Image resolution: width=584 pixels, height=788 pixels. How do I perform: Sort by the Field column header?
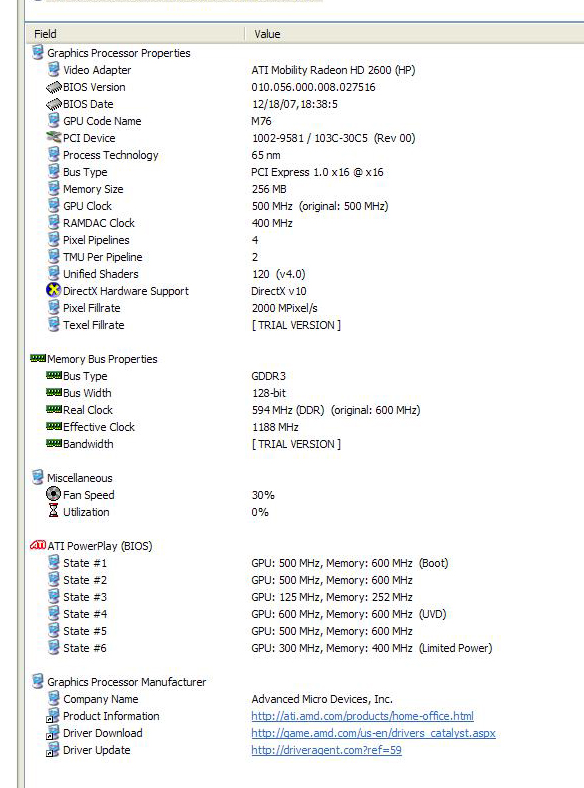[x=135, y=34]
